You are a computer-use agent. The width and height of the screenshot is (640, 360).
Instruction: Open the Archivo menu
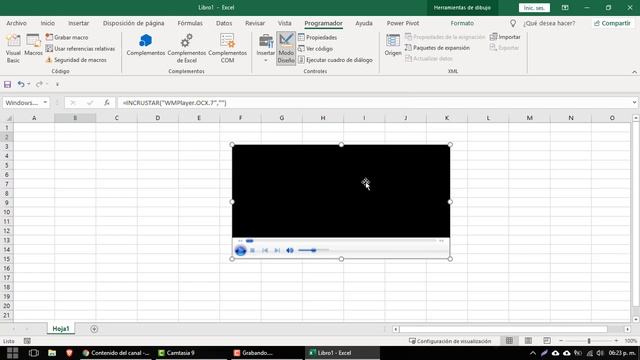[16, 23]
